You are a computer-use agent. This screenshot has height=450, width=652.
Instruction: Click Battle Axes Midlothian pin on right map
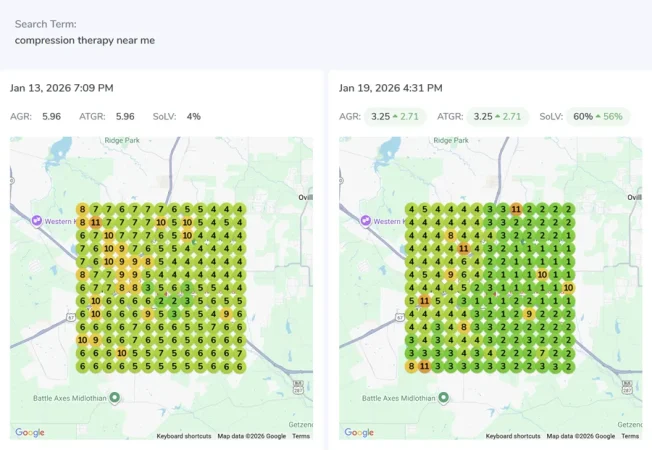(x=444, y=397)
